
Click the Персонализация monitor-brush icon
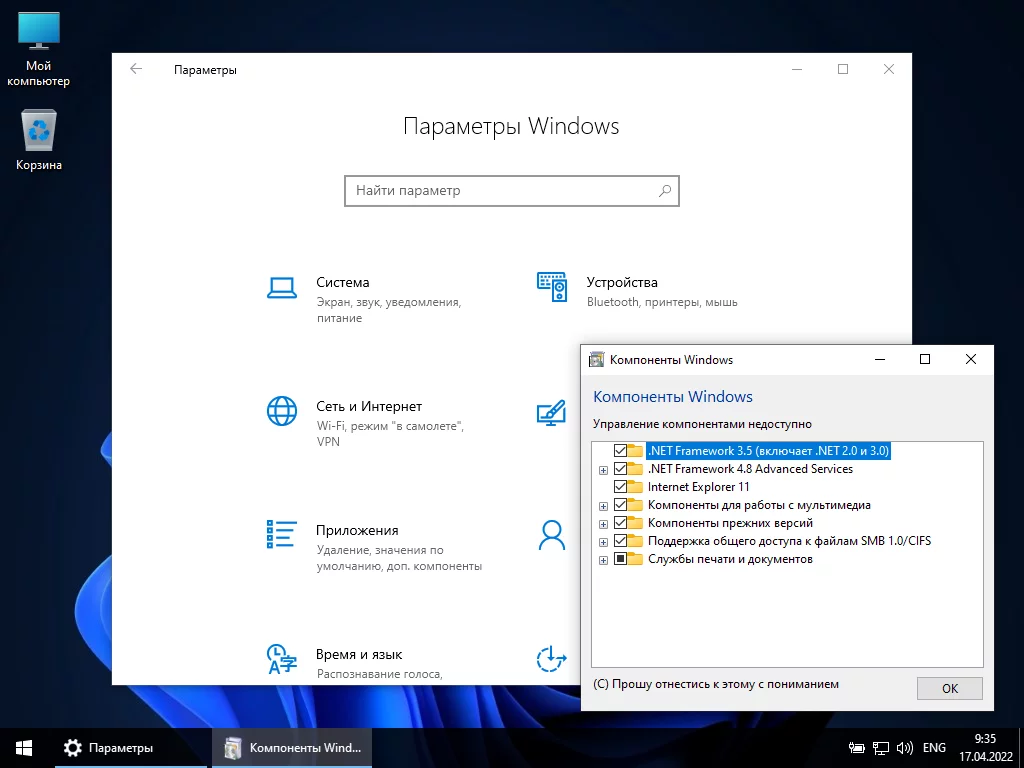pos(552,413)
